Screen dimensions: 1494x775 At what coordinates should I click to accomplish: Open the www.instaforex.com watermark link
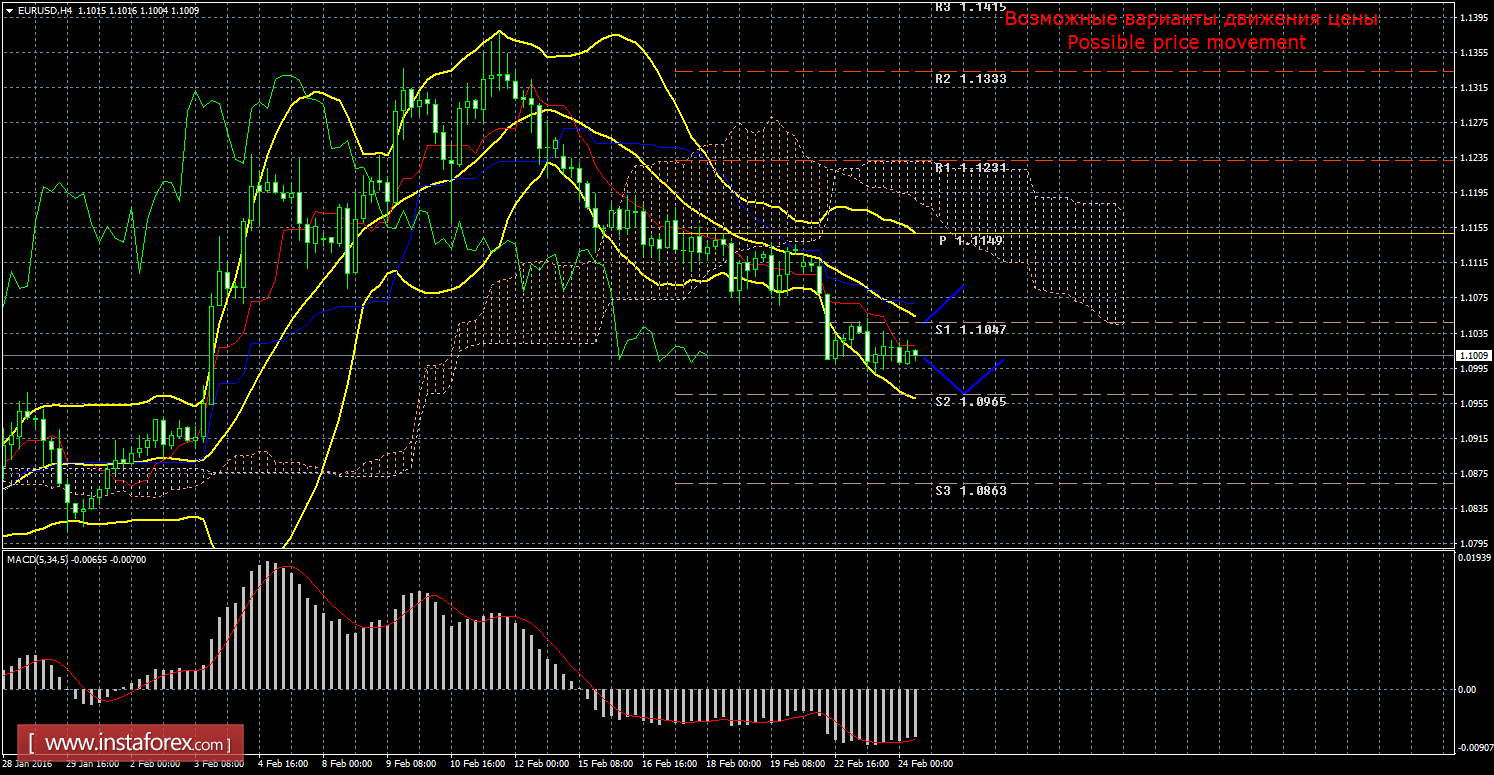click(135, 744)
